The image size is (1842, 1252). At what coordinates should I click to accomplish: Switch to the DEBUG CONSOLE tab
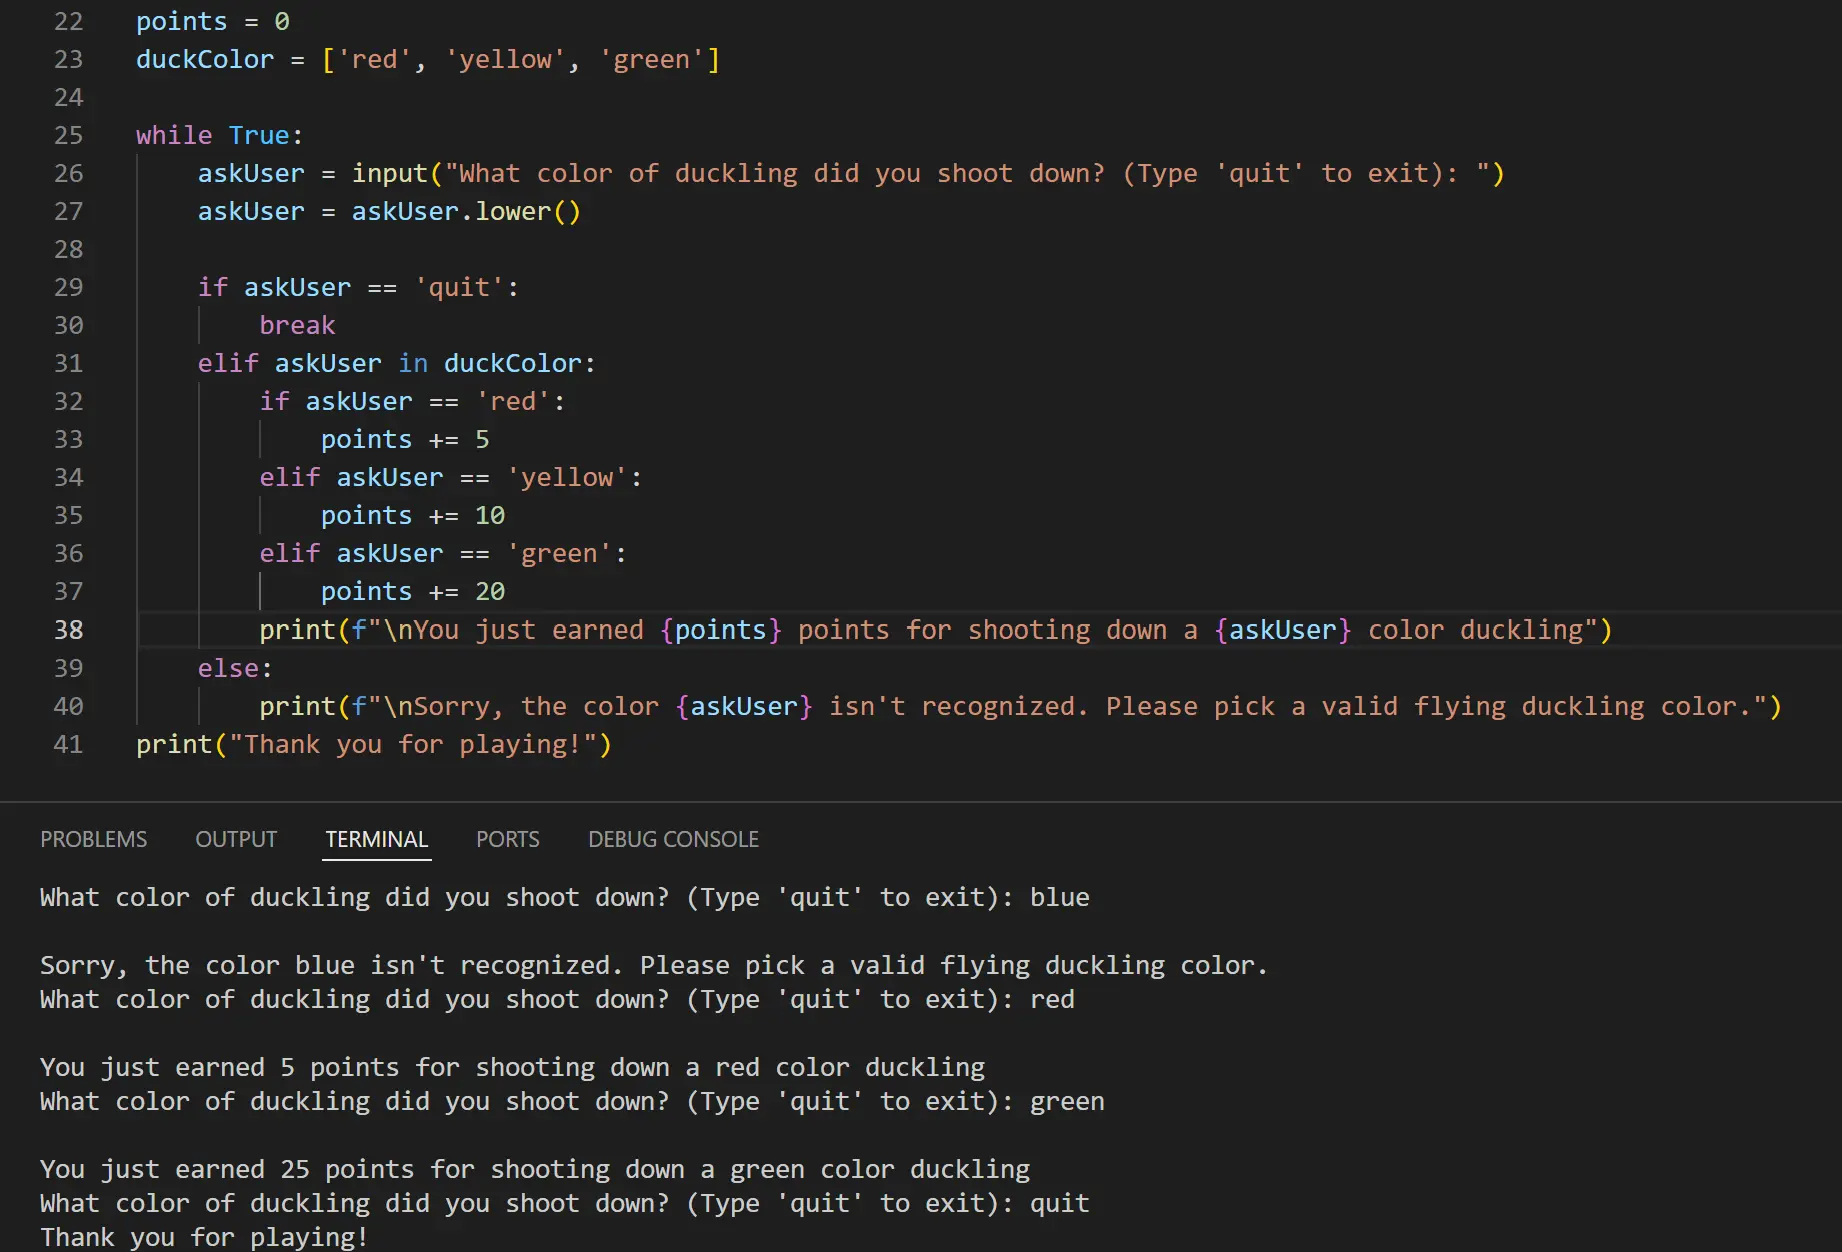(x=673, y=839)
